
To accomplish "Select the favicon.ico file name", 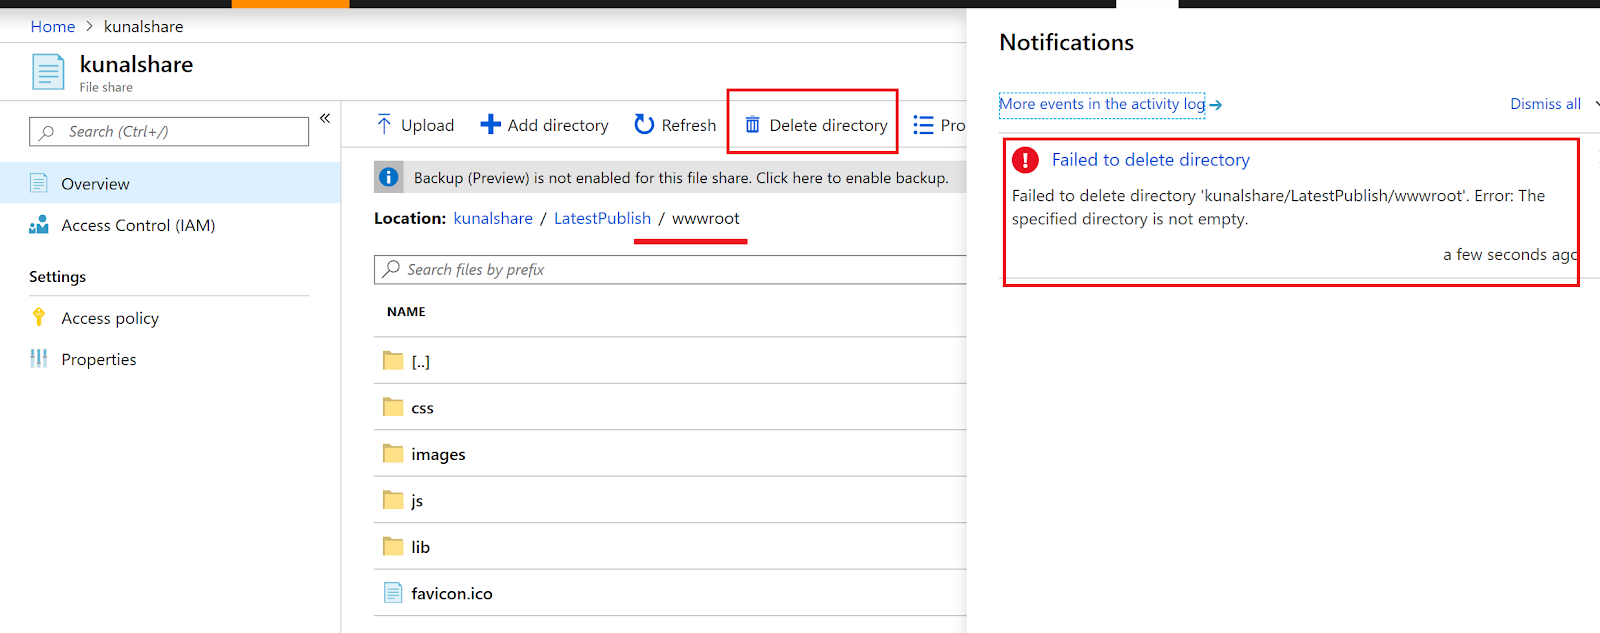I will [x=452, y=594].
